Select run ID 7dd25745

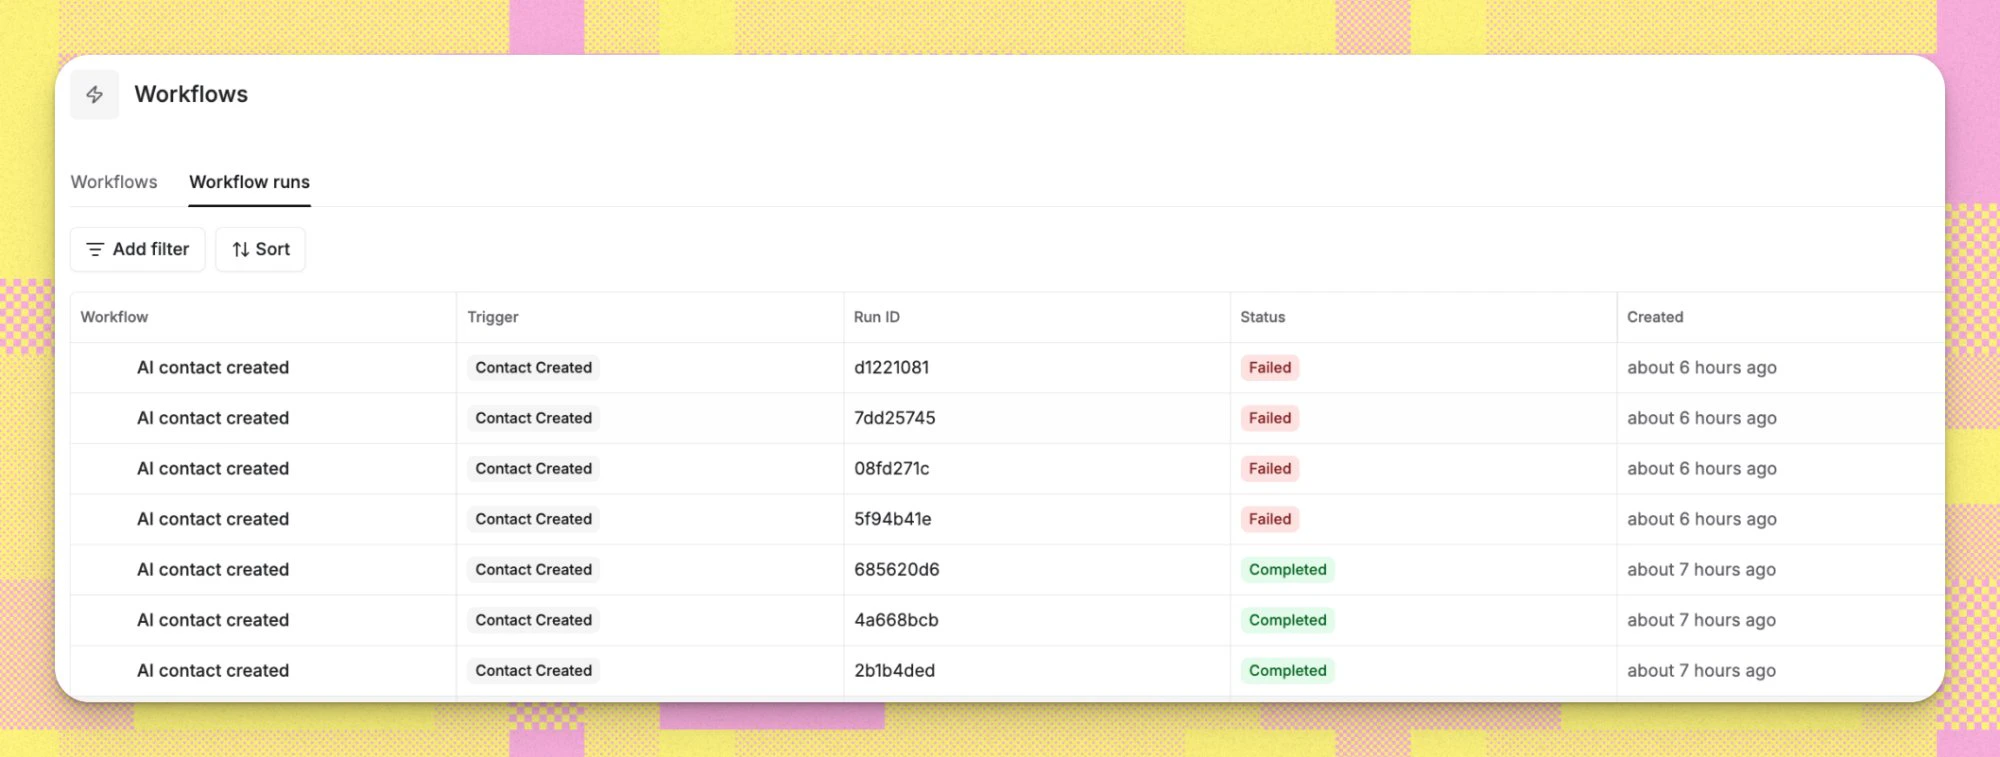(x=895, y=418)
